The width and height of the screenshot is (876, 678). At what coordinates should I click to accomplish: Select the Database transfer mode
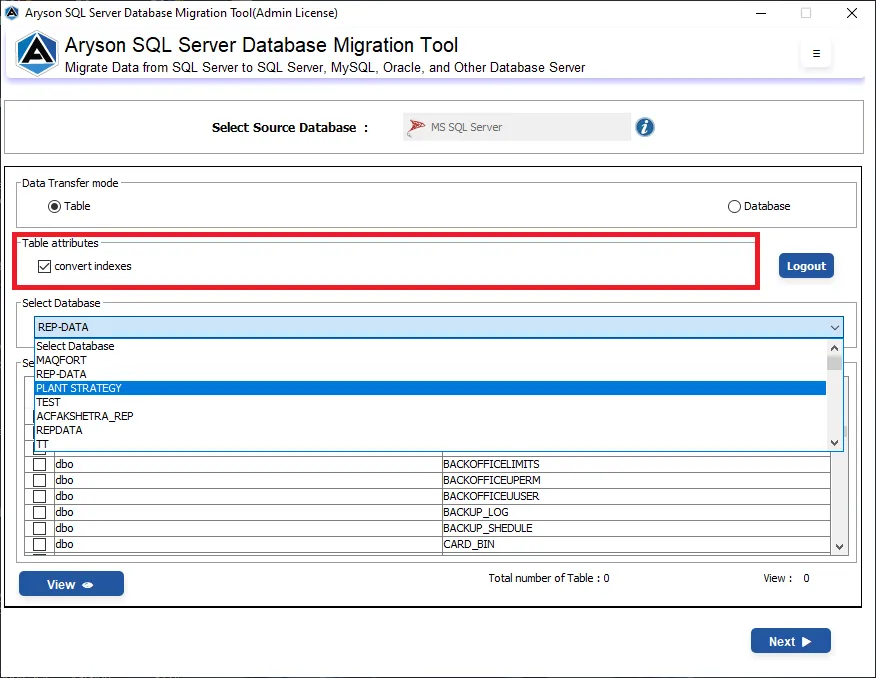tap(734, 207)
